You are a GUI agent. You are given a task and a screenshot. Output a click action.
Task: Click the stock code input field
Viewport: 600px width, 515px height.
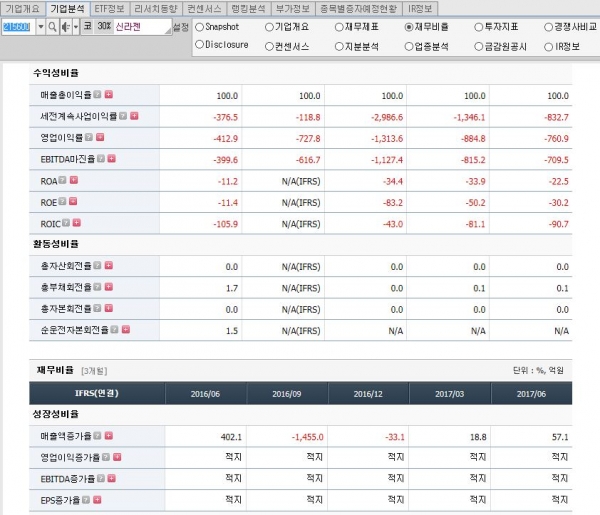point(16,27)
